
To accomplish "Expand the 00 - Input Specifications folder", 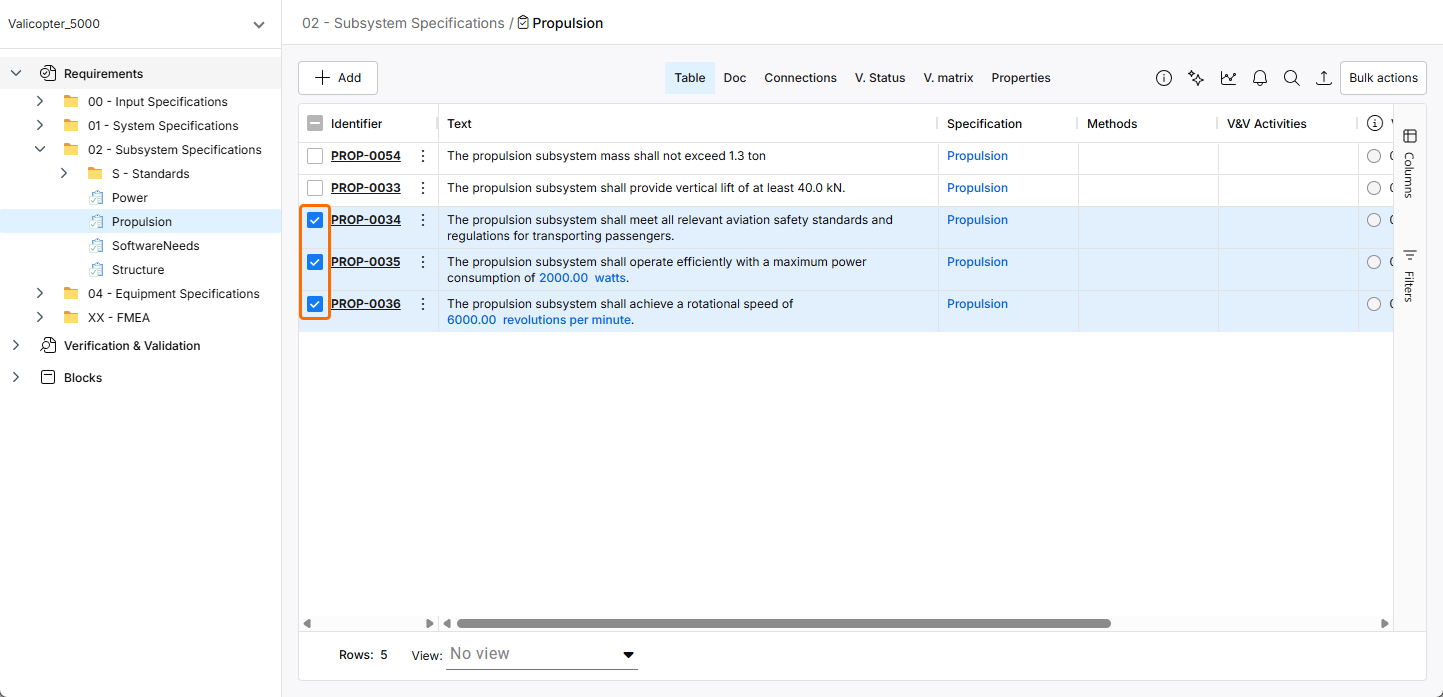I will tap(40, 102).
